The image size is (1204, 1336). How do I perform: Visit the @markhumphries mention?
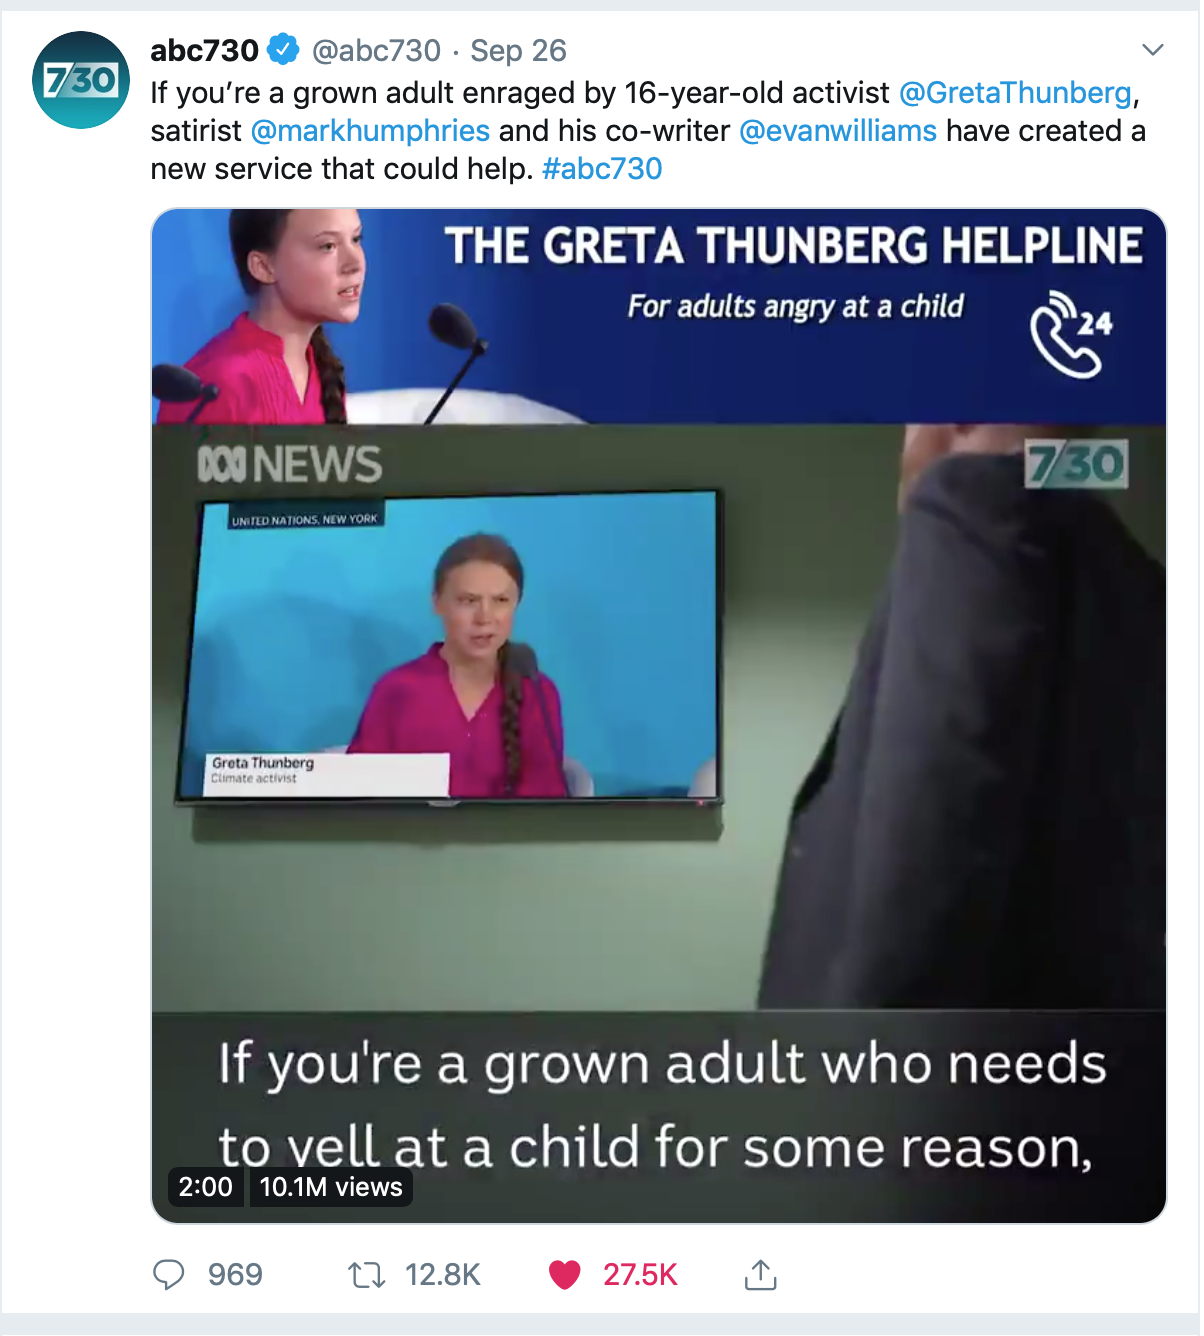click(370, 131)
